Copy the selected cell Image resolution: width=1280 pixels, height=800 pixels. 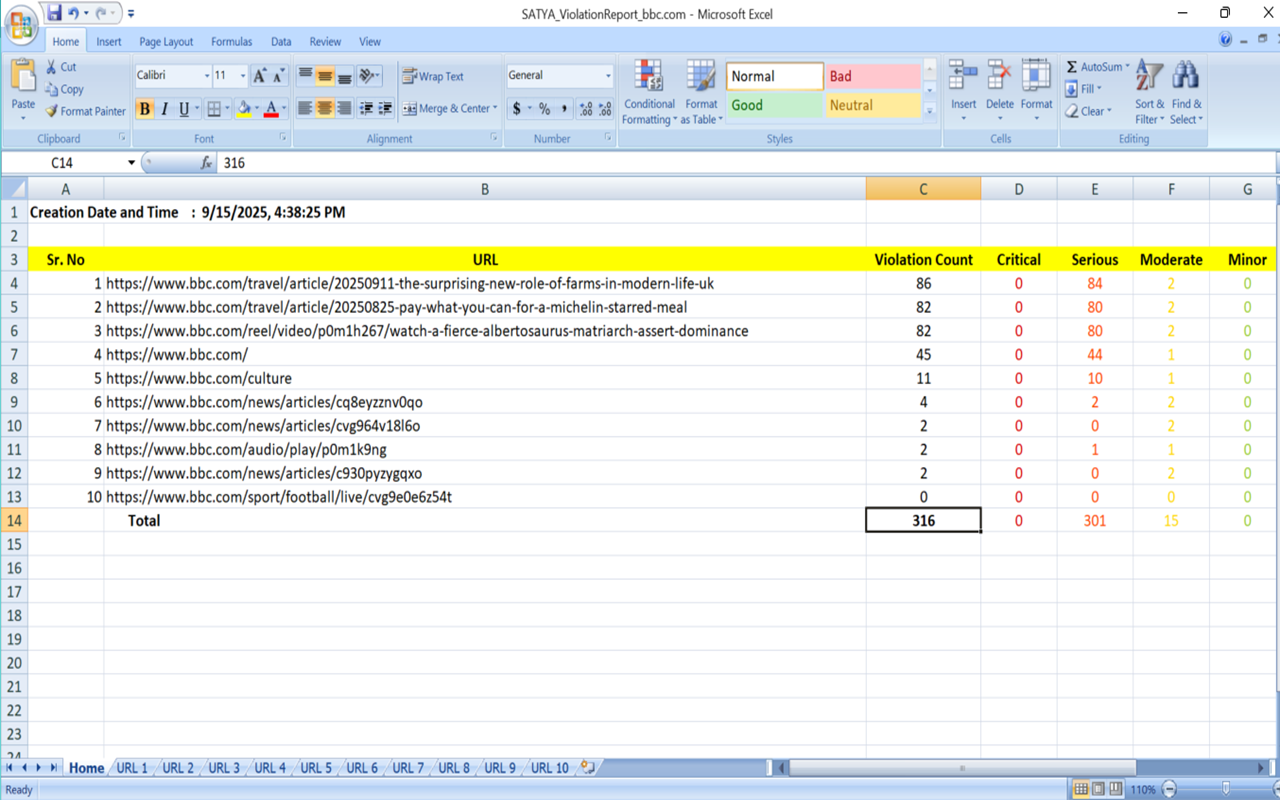(x=63, y=89)
